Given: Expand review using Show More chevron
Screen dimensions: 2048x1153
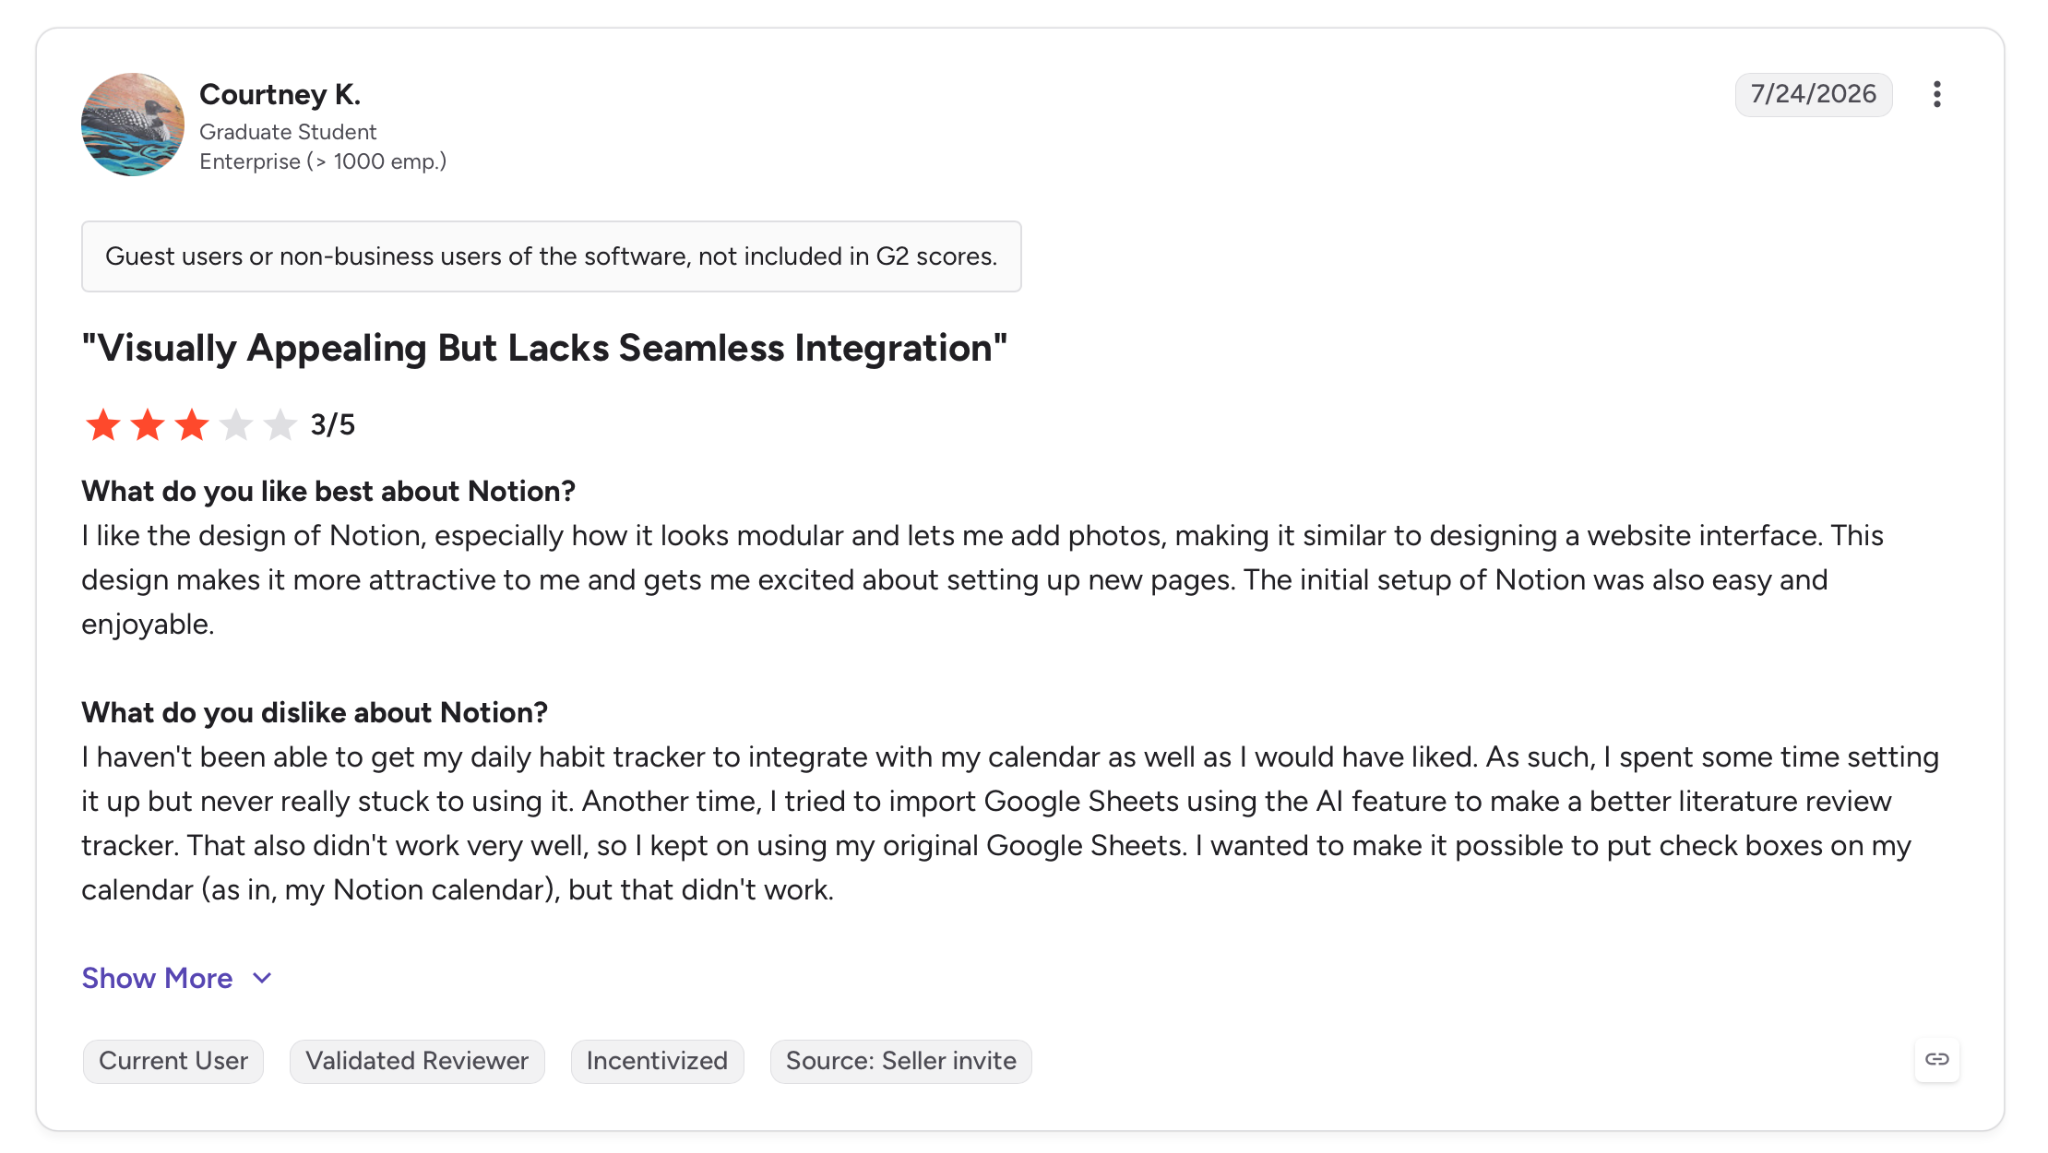Looking at the screenshot, I should point(262,978).
